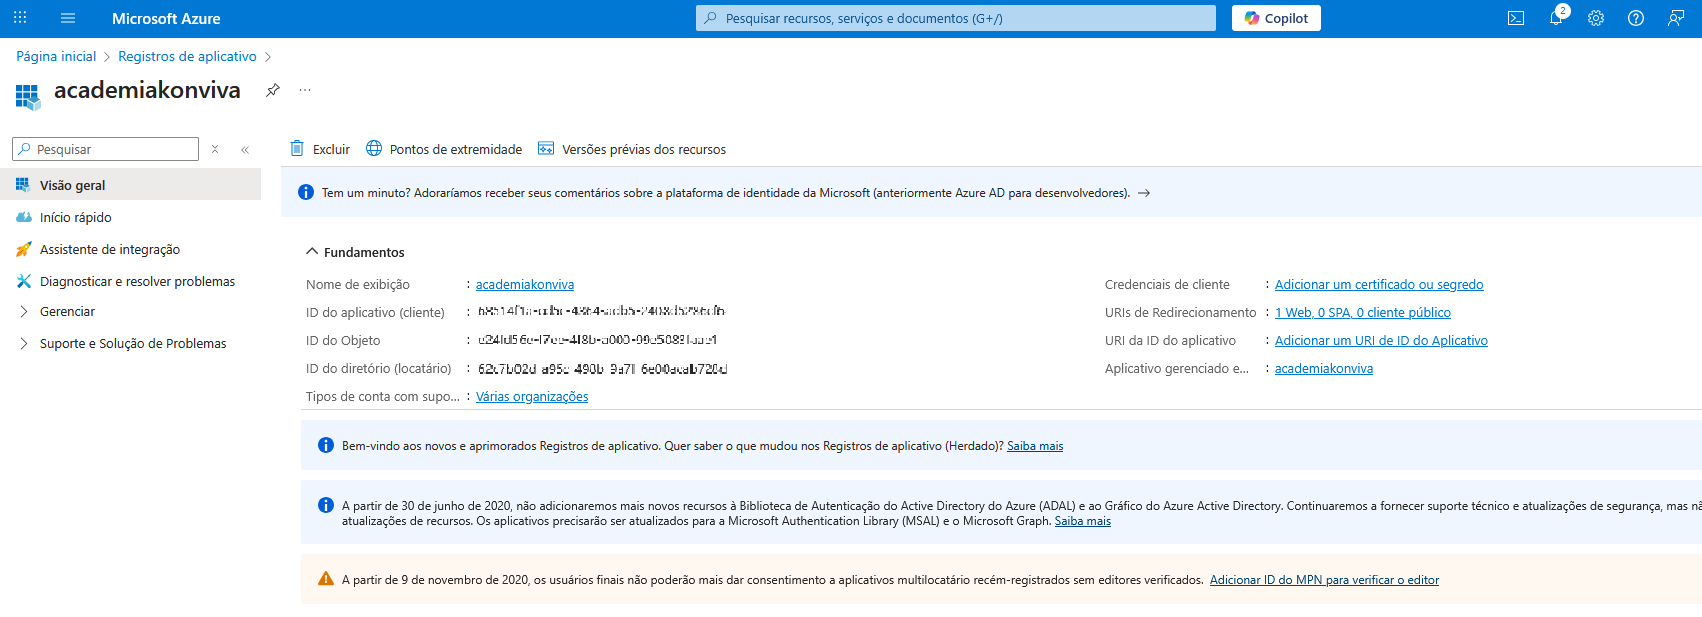1702x617 pixels.
Task: Open Versões prévias dos recursos
Action: click(632, 149)
